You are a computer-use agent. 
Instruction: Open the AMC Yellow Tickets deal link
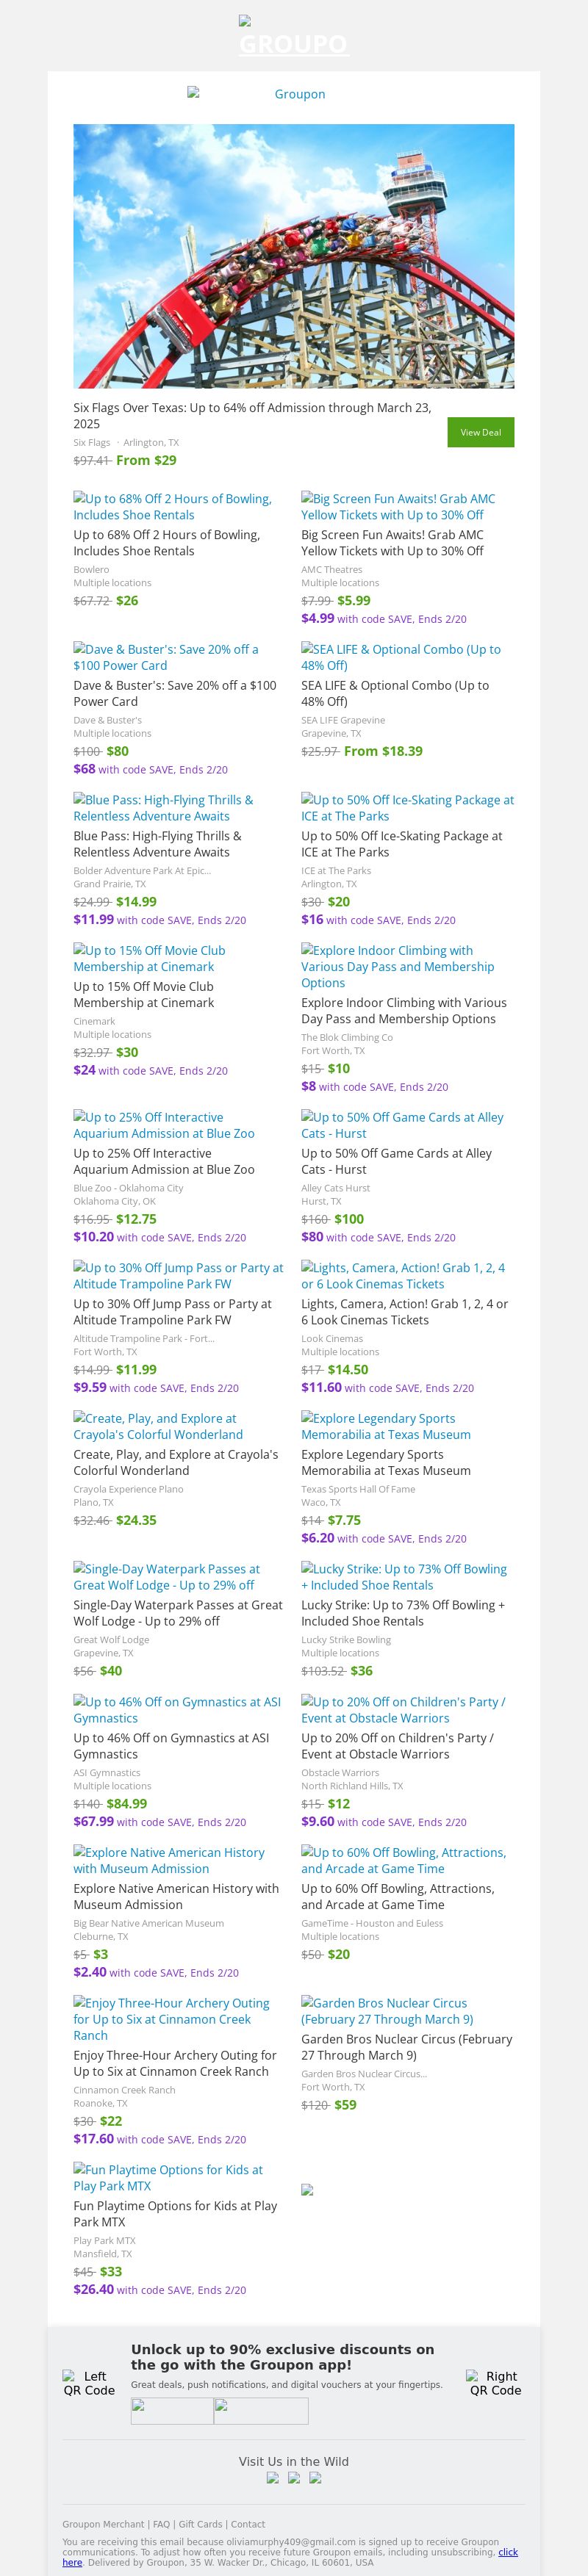point(398,507)
